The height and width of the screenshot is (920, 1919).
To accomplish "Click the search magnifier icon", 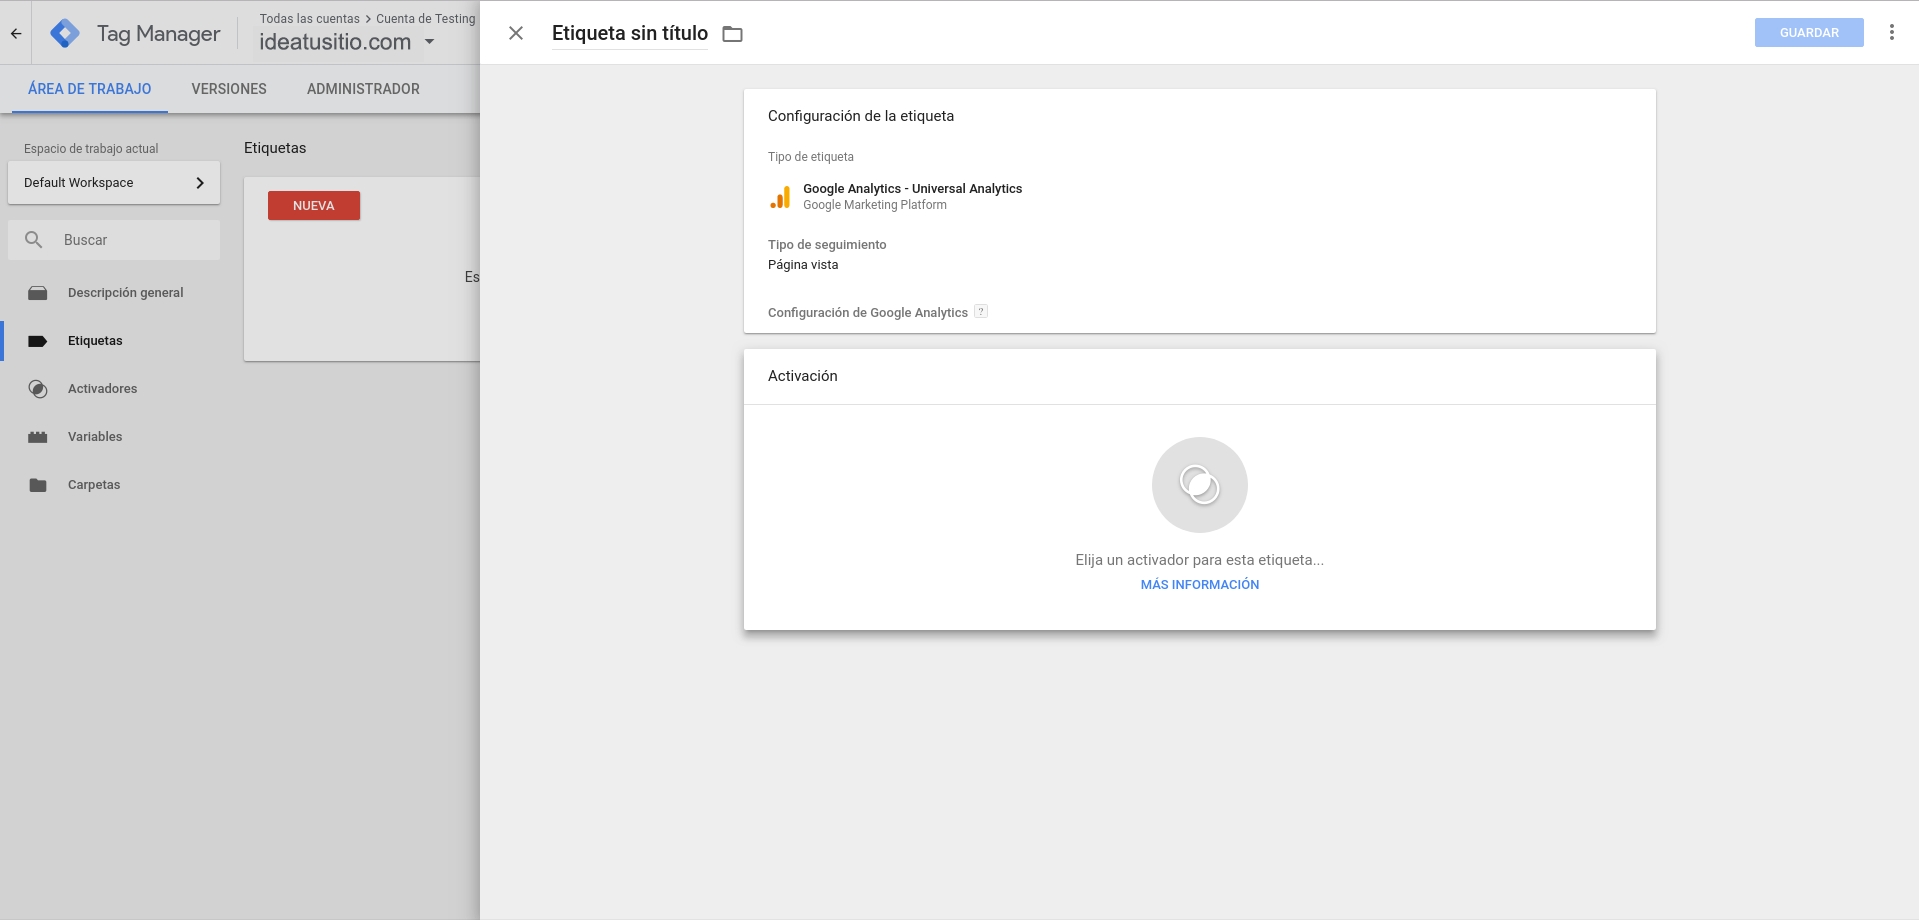I will point(34,240).
